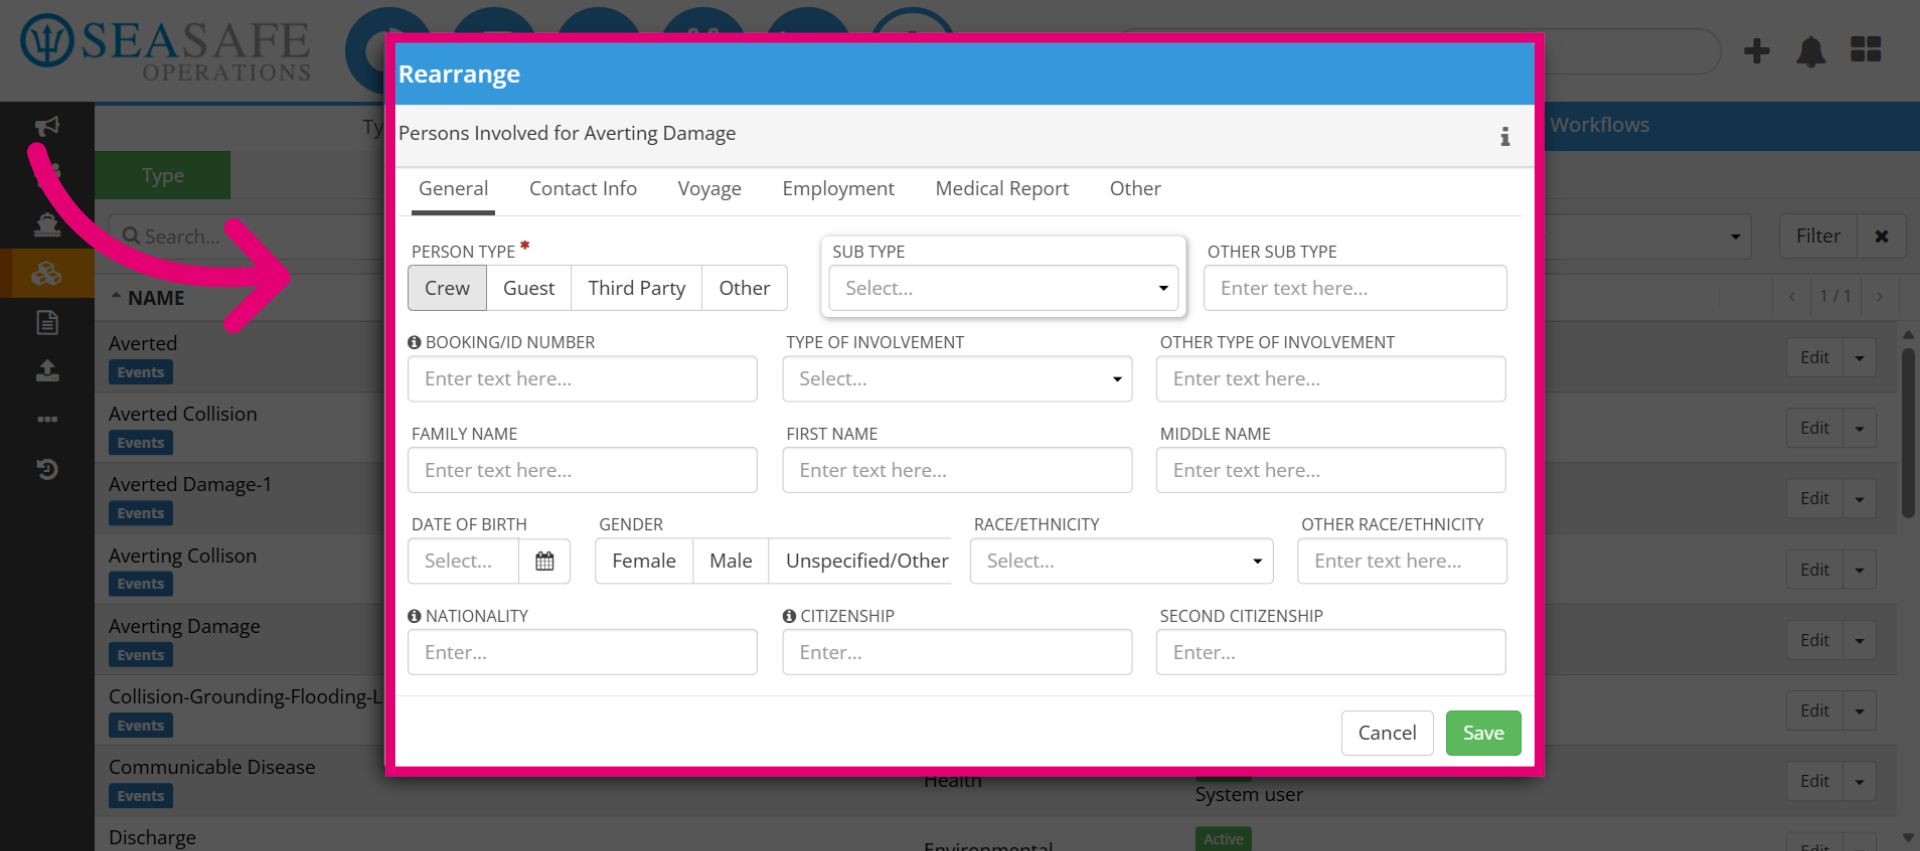Open the Sub Type dropdown
This screenshot has height=851, width=1920.
[x=1003, y=288]
